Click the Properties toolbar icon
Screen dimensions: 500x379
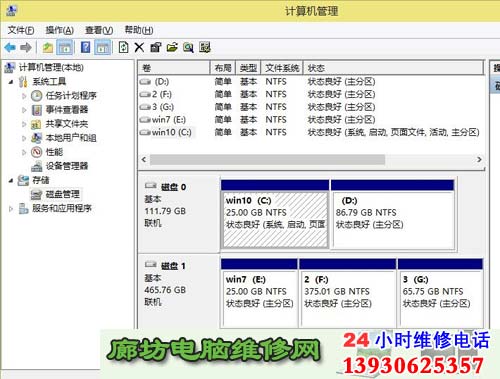tap(156, 48)
